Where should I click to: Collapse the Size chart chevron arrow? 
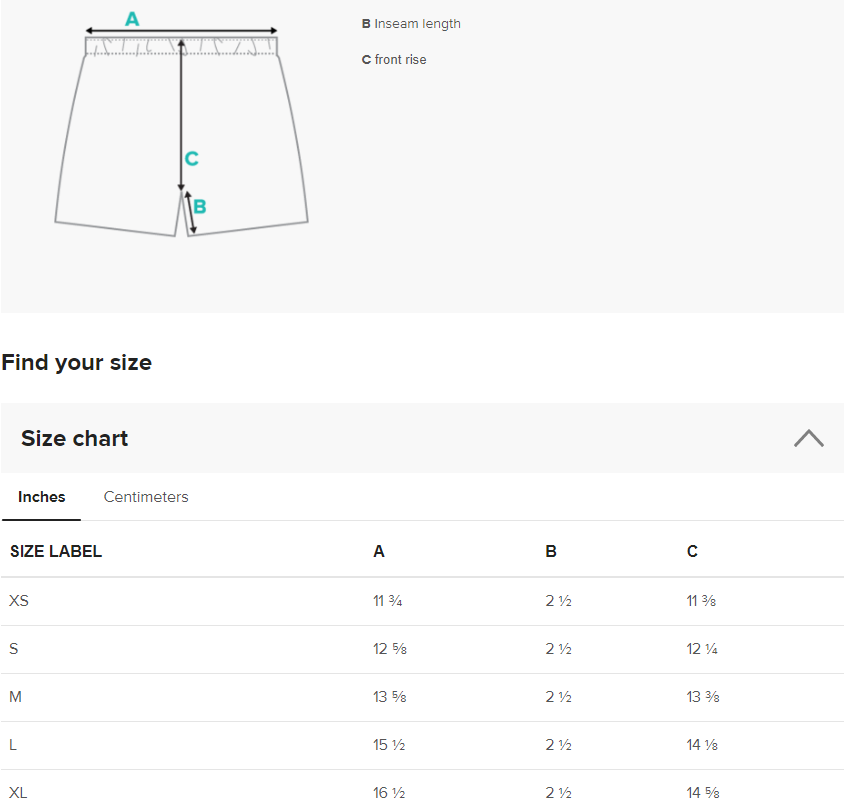point(808,438)
